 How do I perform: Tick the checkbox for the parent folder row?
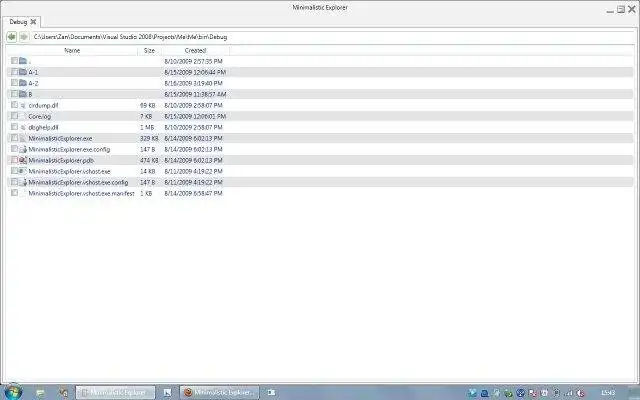(14, 61)
